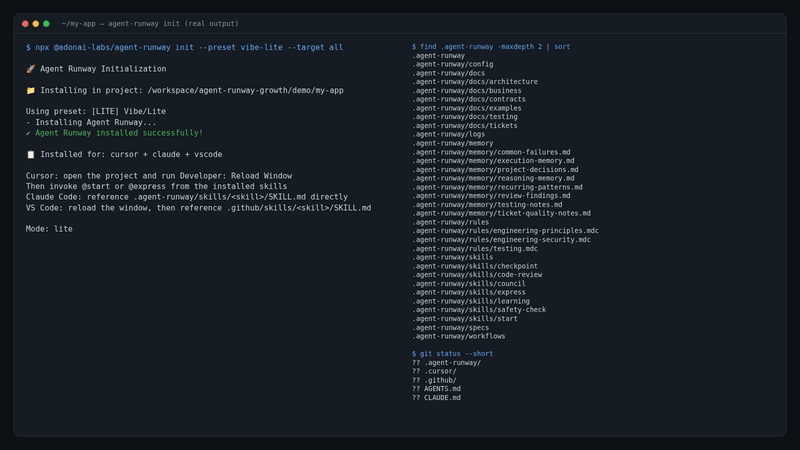Click the '.agent-runway/skills/learning' path

click(x=471, y=302)
